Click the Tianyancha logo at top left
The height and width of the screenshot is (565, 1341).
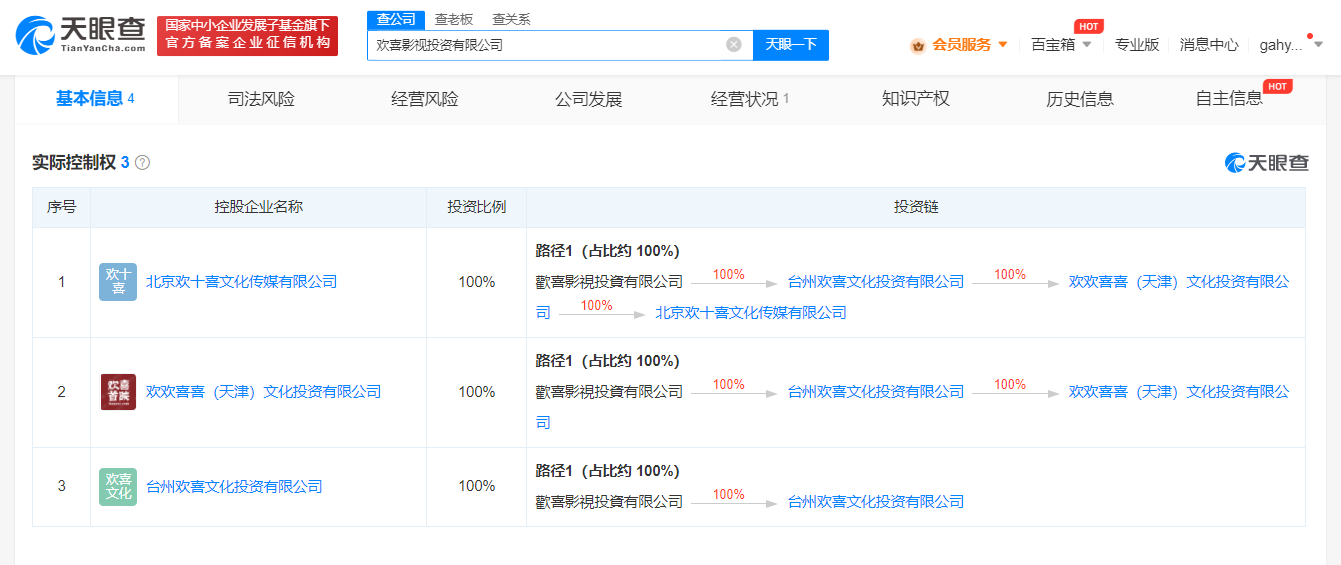tap(80, 35)
